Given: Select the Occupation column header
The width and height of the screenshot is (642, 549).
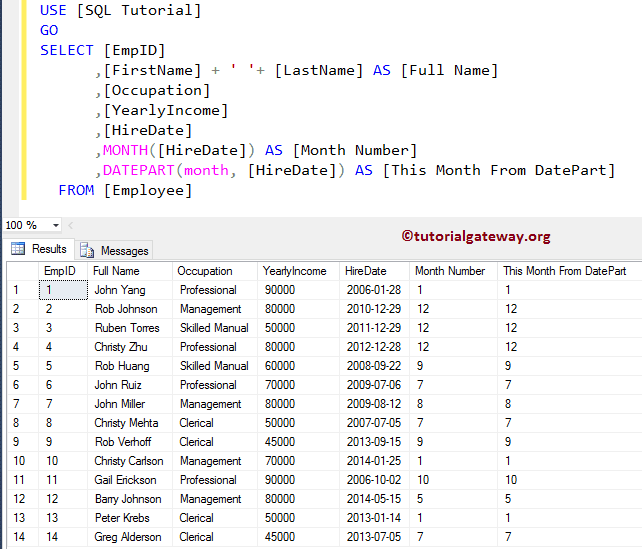Looking at the screenshot, I should pos(203,271).
